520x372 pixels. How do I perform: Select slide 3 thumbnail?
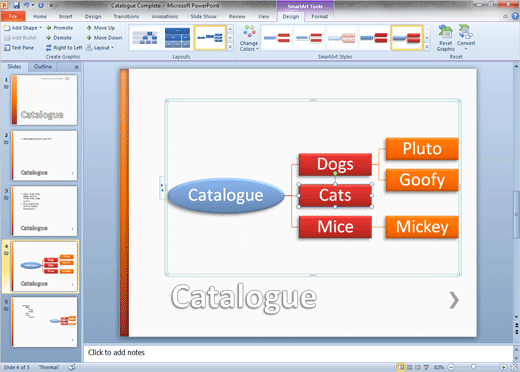[x=44, y=211]
